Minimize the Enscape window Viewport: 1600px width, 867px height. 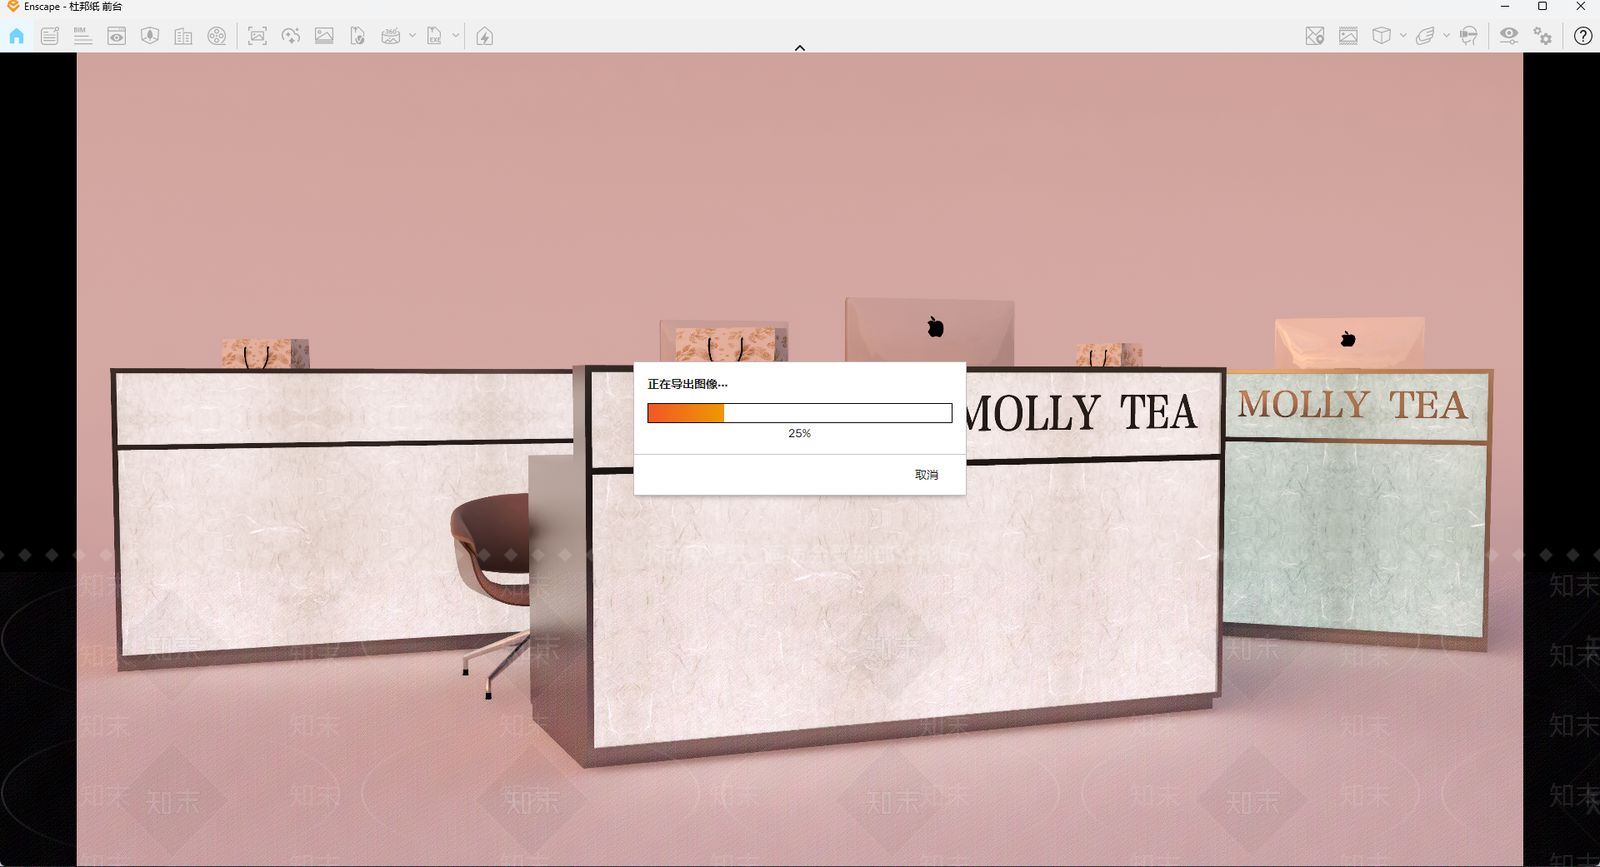tap(1505, 7)
